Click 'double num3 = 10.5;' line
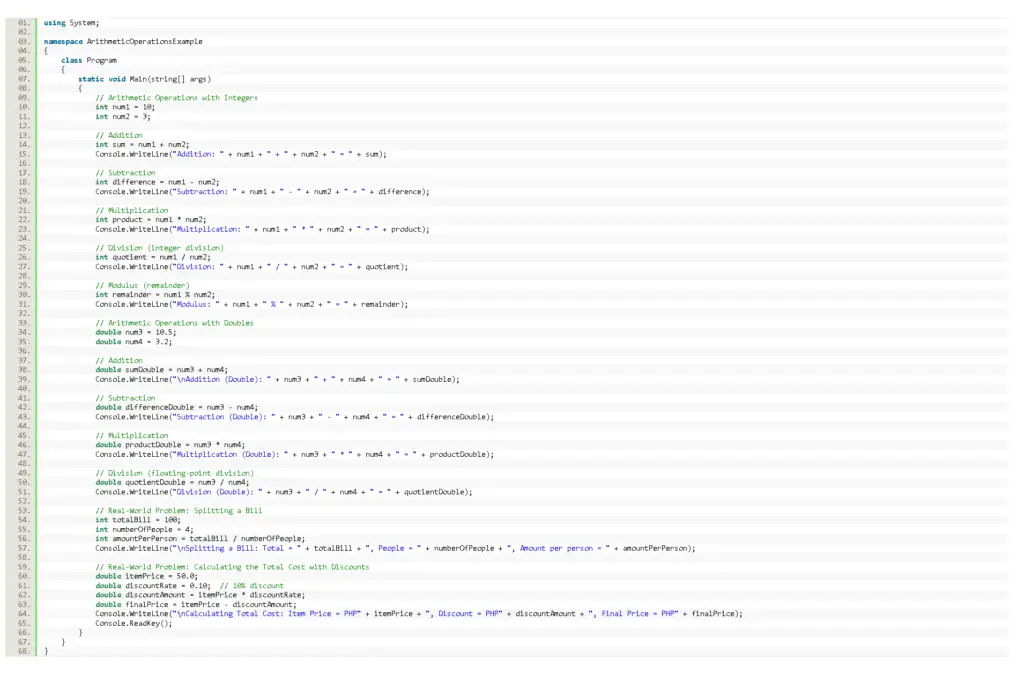This screenshot has height=674, width=1024. [x=136, y=333]
